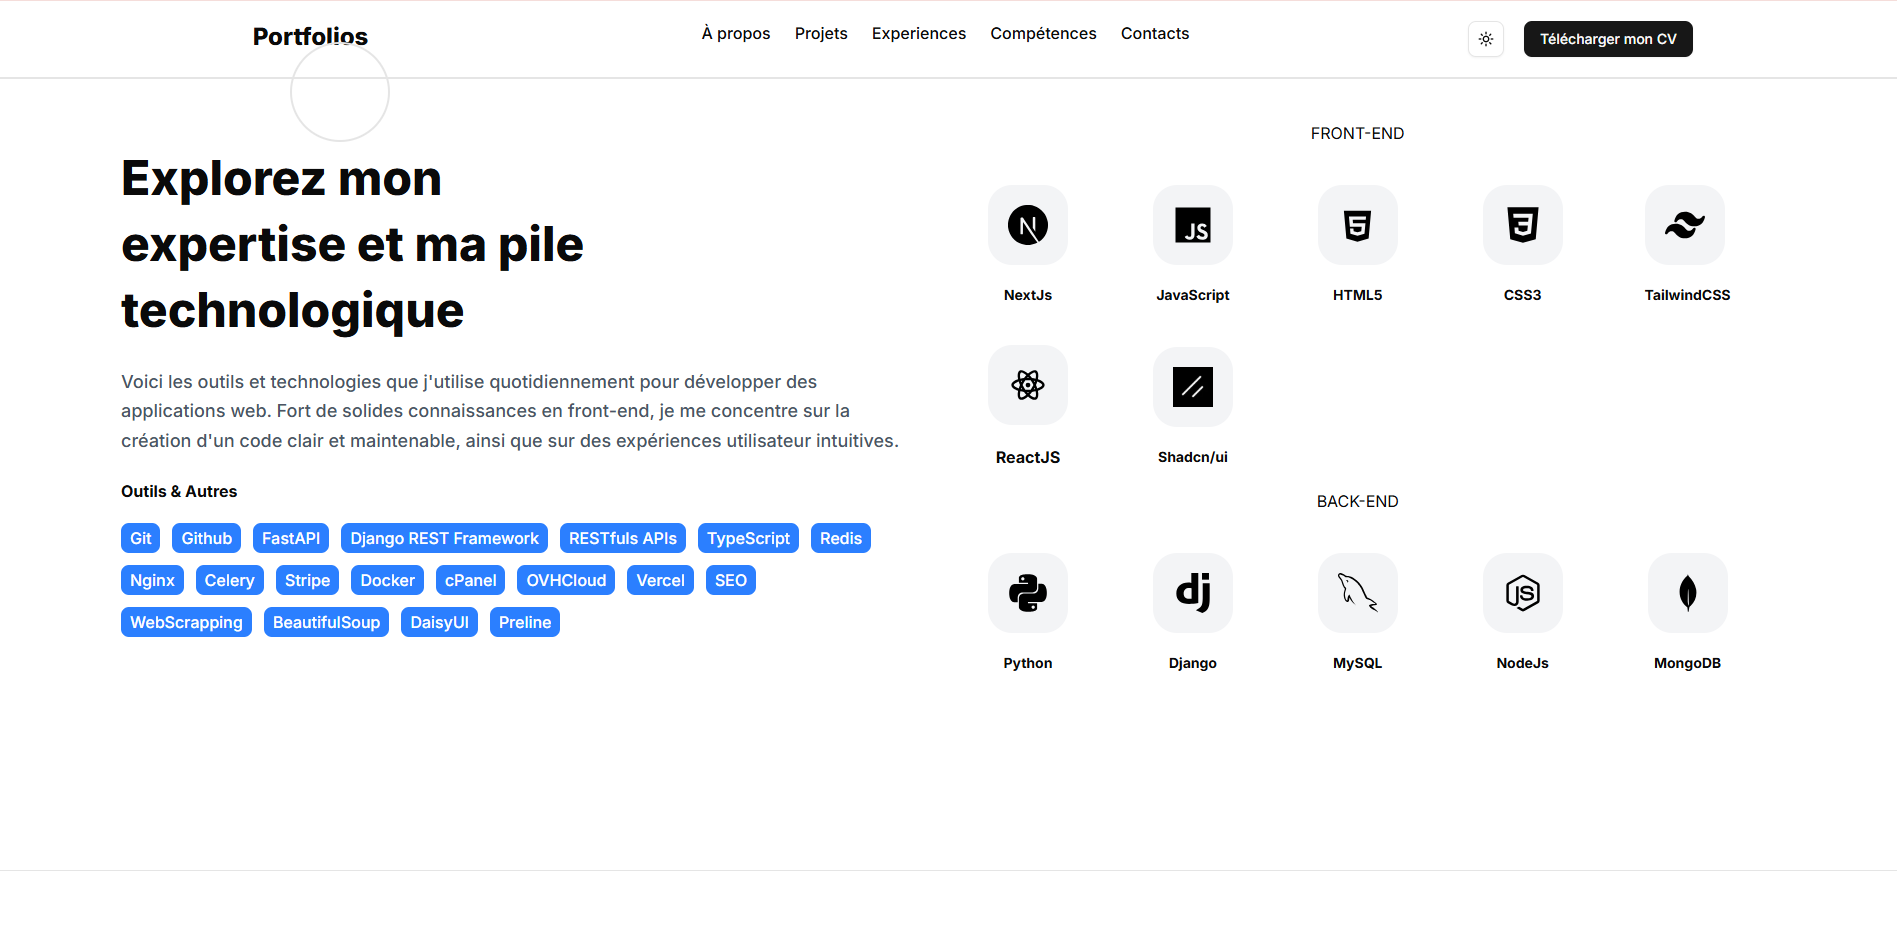This screenshot has height=944, width=1897.
Task: Click the FastAPI badge
Action: [x=291, y=538]
